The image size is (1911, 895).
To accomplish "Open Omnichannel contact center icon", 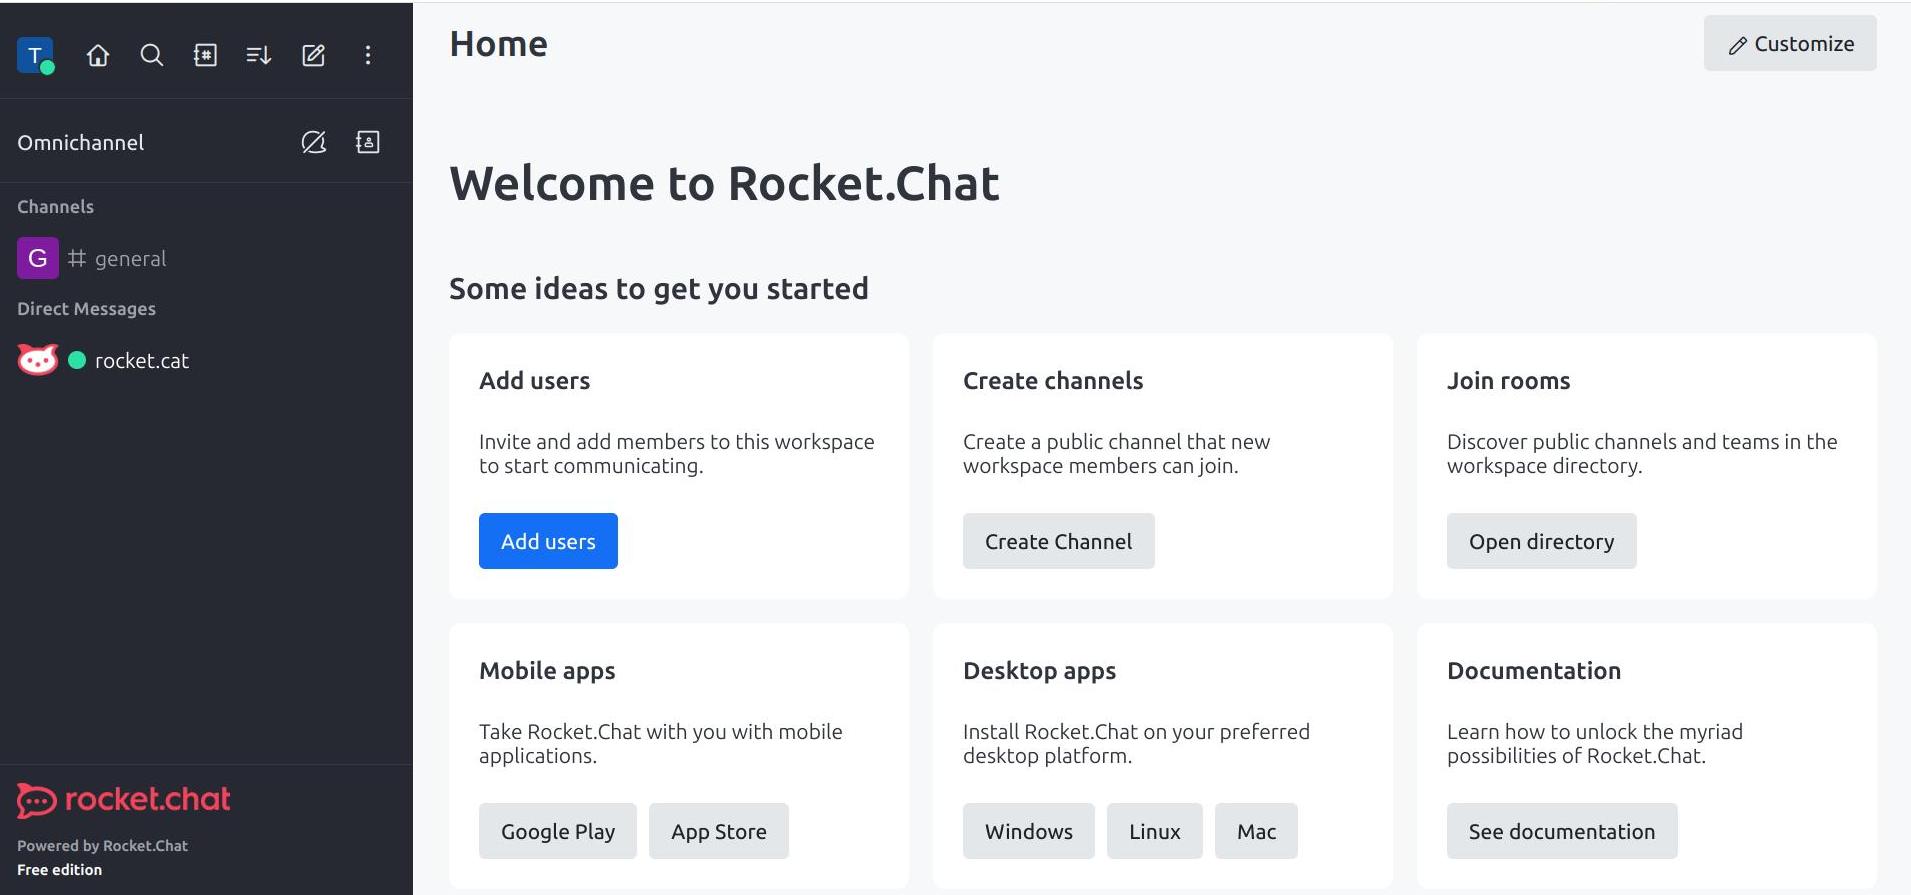I will coord(368,142).
